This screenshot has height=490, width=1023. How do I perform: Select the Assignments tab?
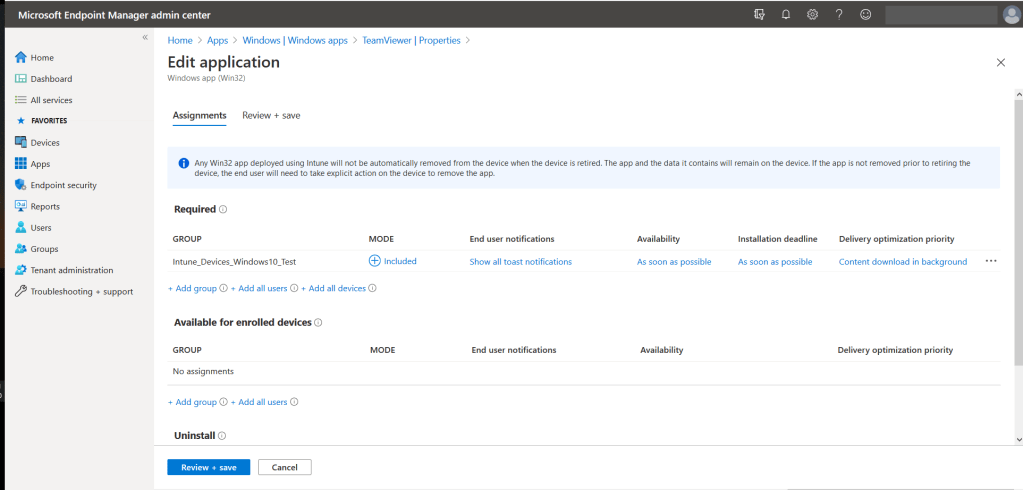tap(199, 116)
